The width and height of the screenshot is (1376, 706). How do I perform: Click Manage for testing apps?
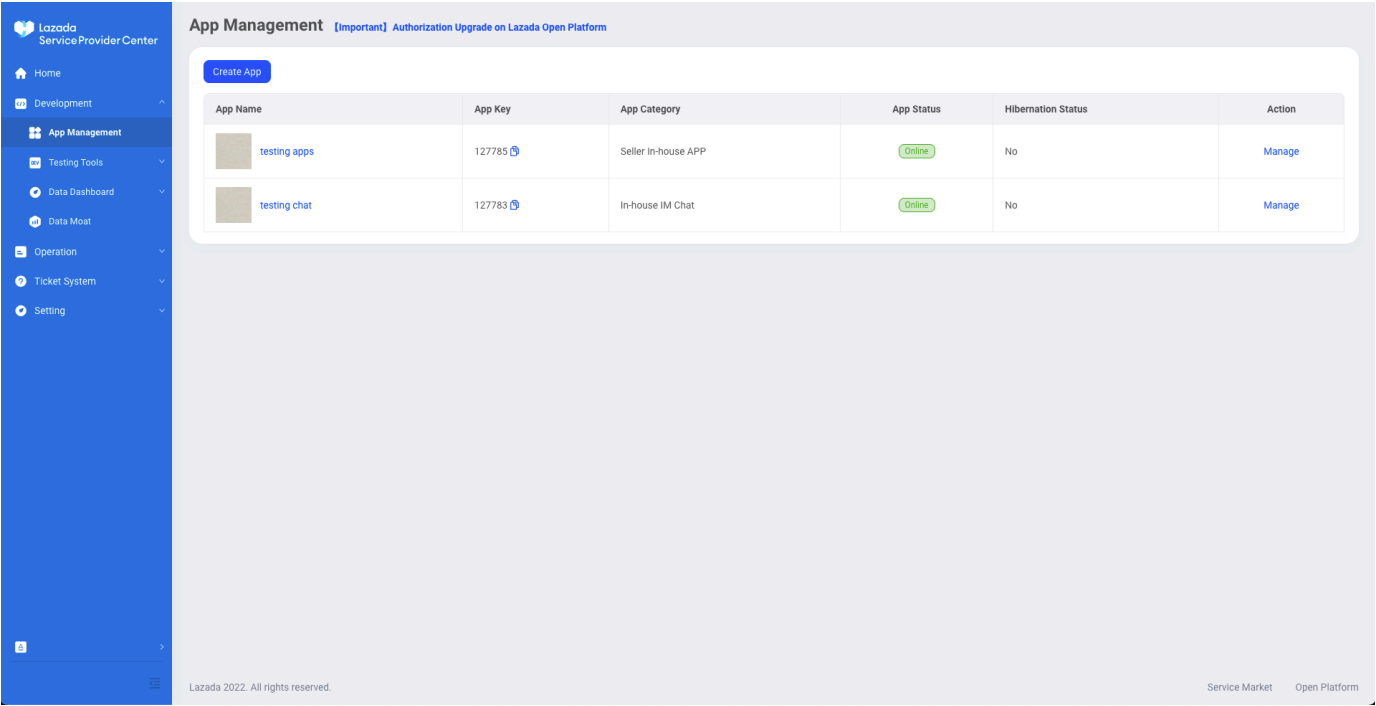tap(1280, 152)
